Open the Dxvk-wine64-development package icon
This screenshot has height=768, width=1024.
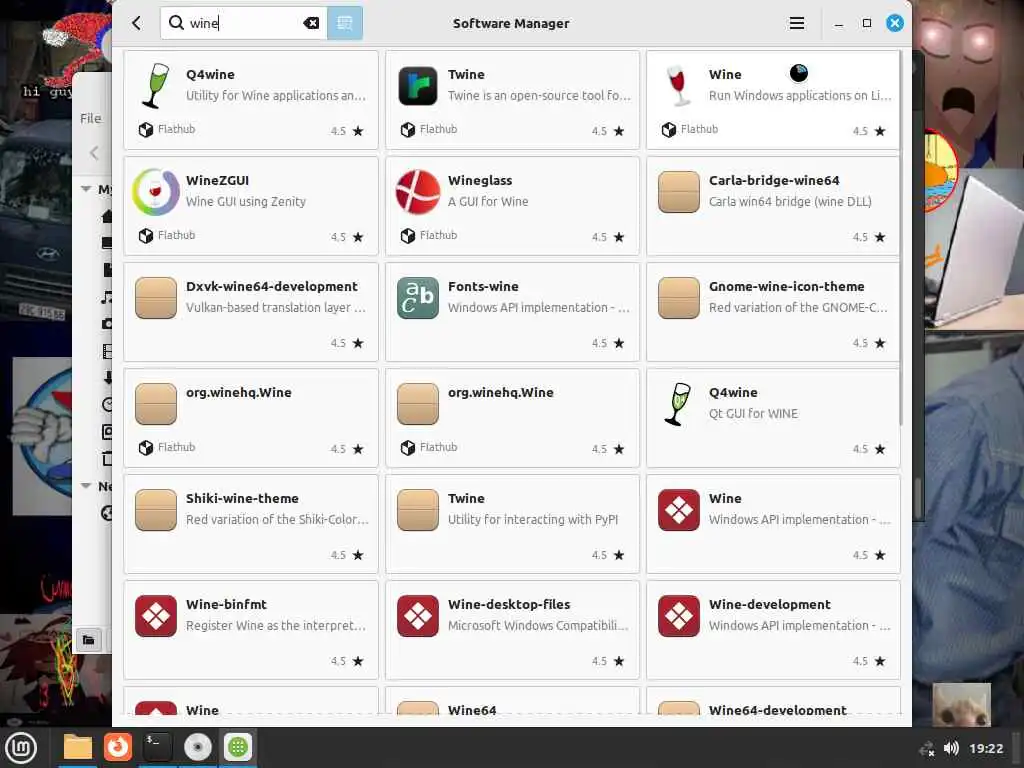pos(155,298)
